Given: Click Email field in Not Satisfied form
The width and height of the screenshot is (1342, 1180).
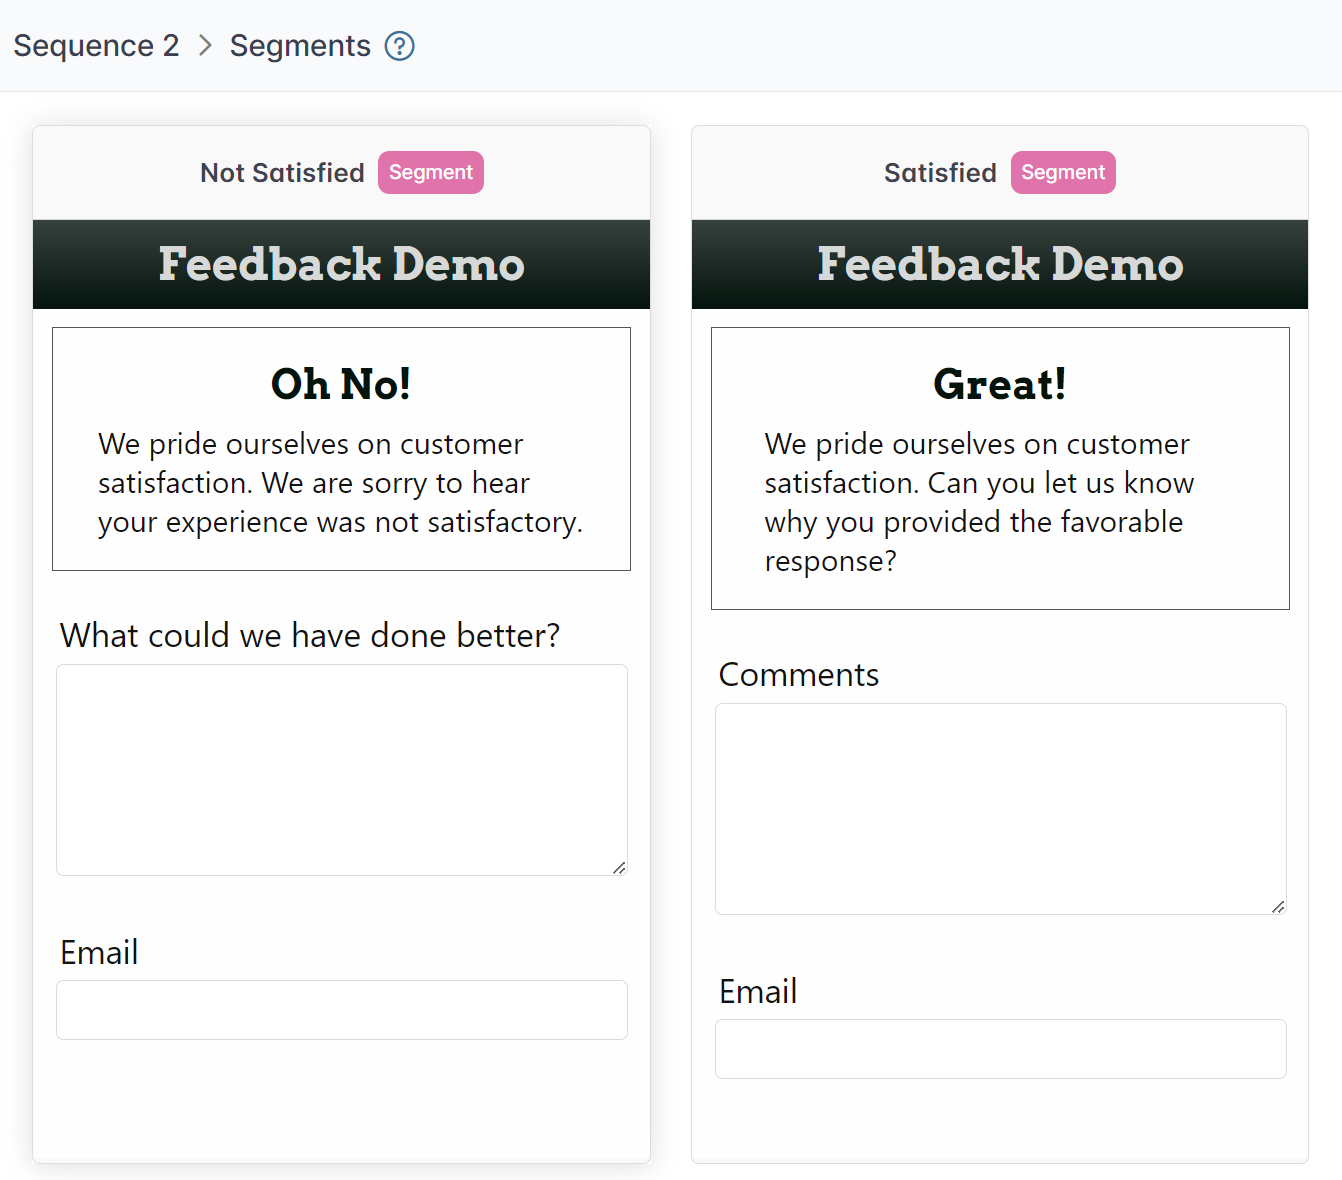Looking at the screenshot, I should [x=341, y=1010].
